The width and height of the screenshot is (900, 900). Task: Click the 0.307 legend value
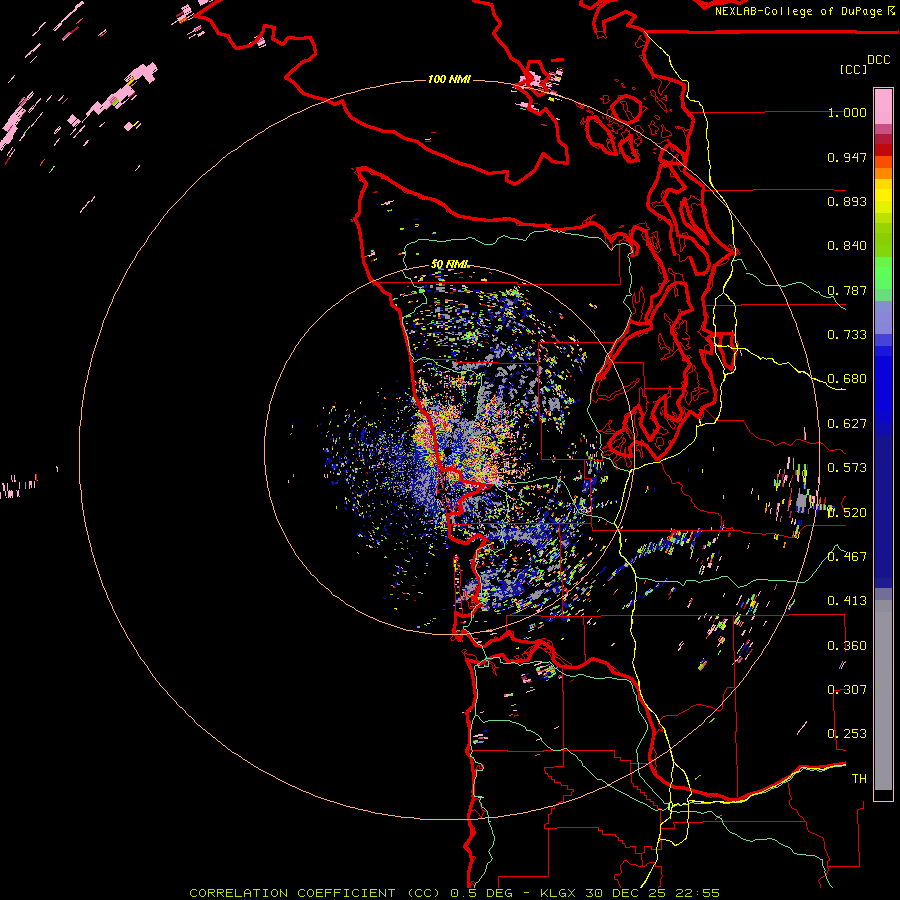point(847,689)
